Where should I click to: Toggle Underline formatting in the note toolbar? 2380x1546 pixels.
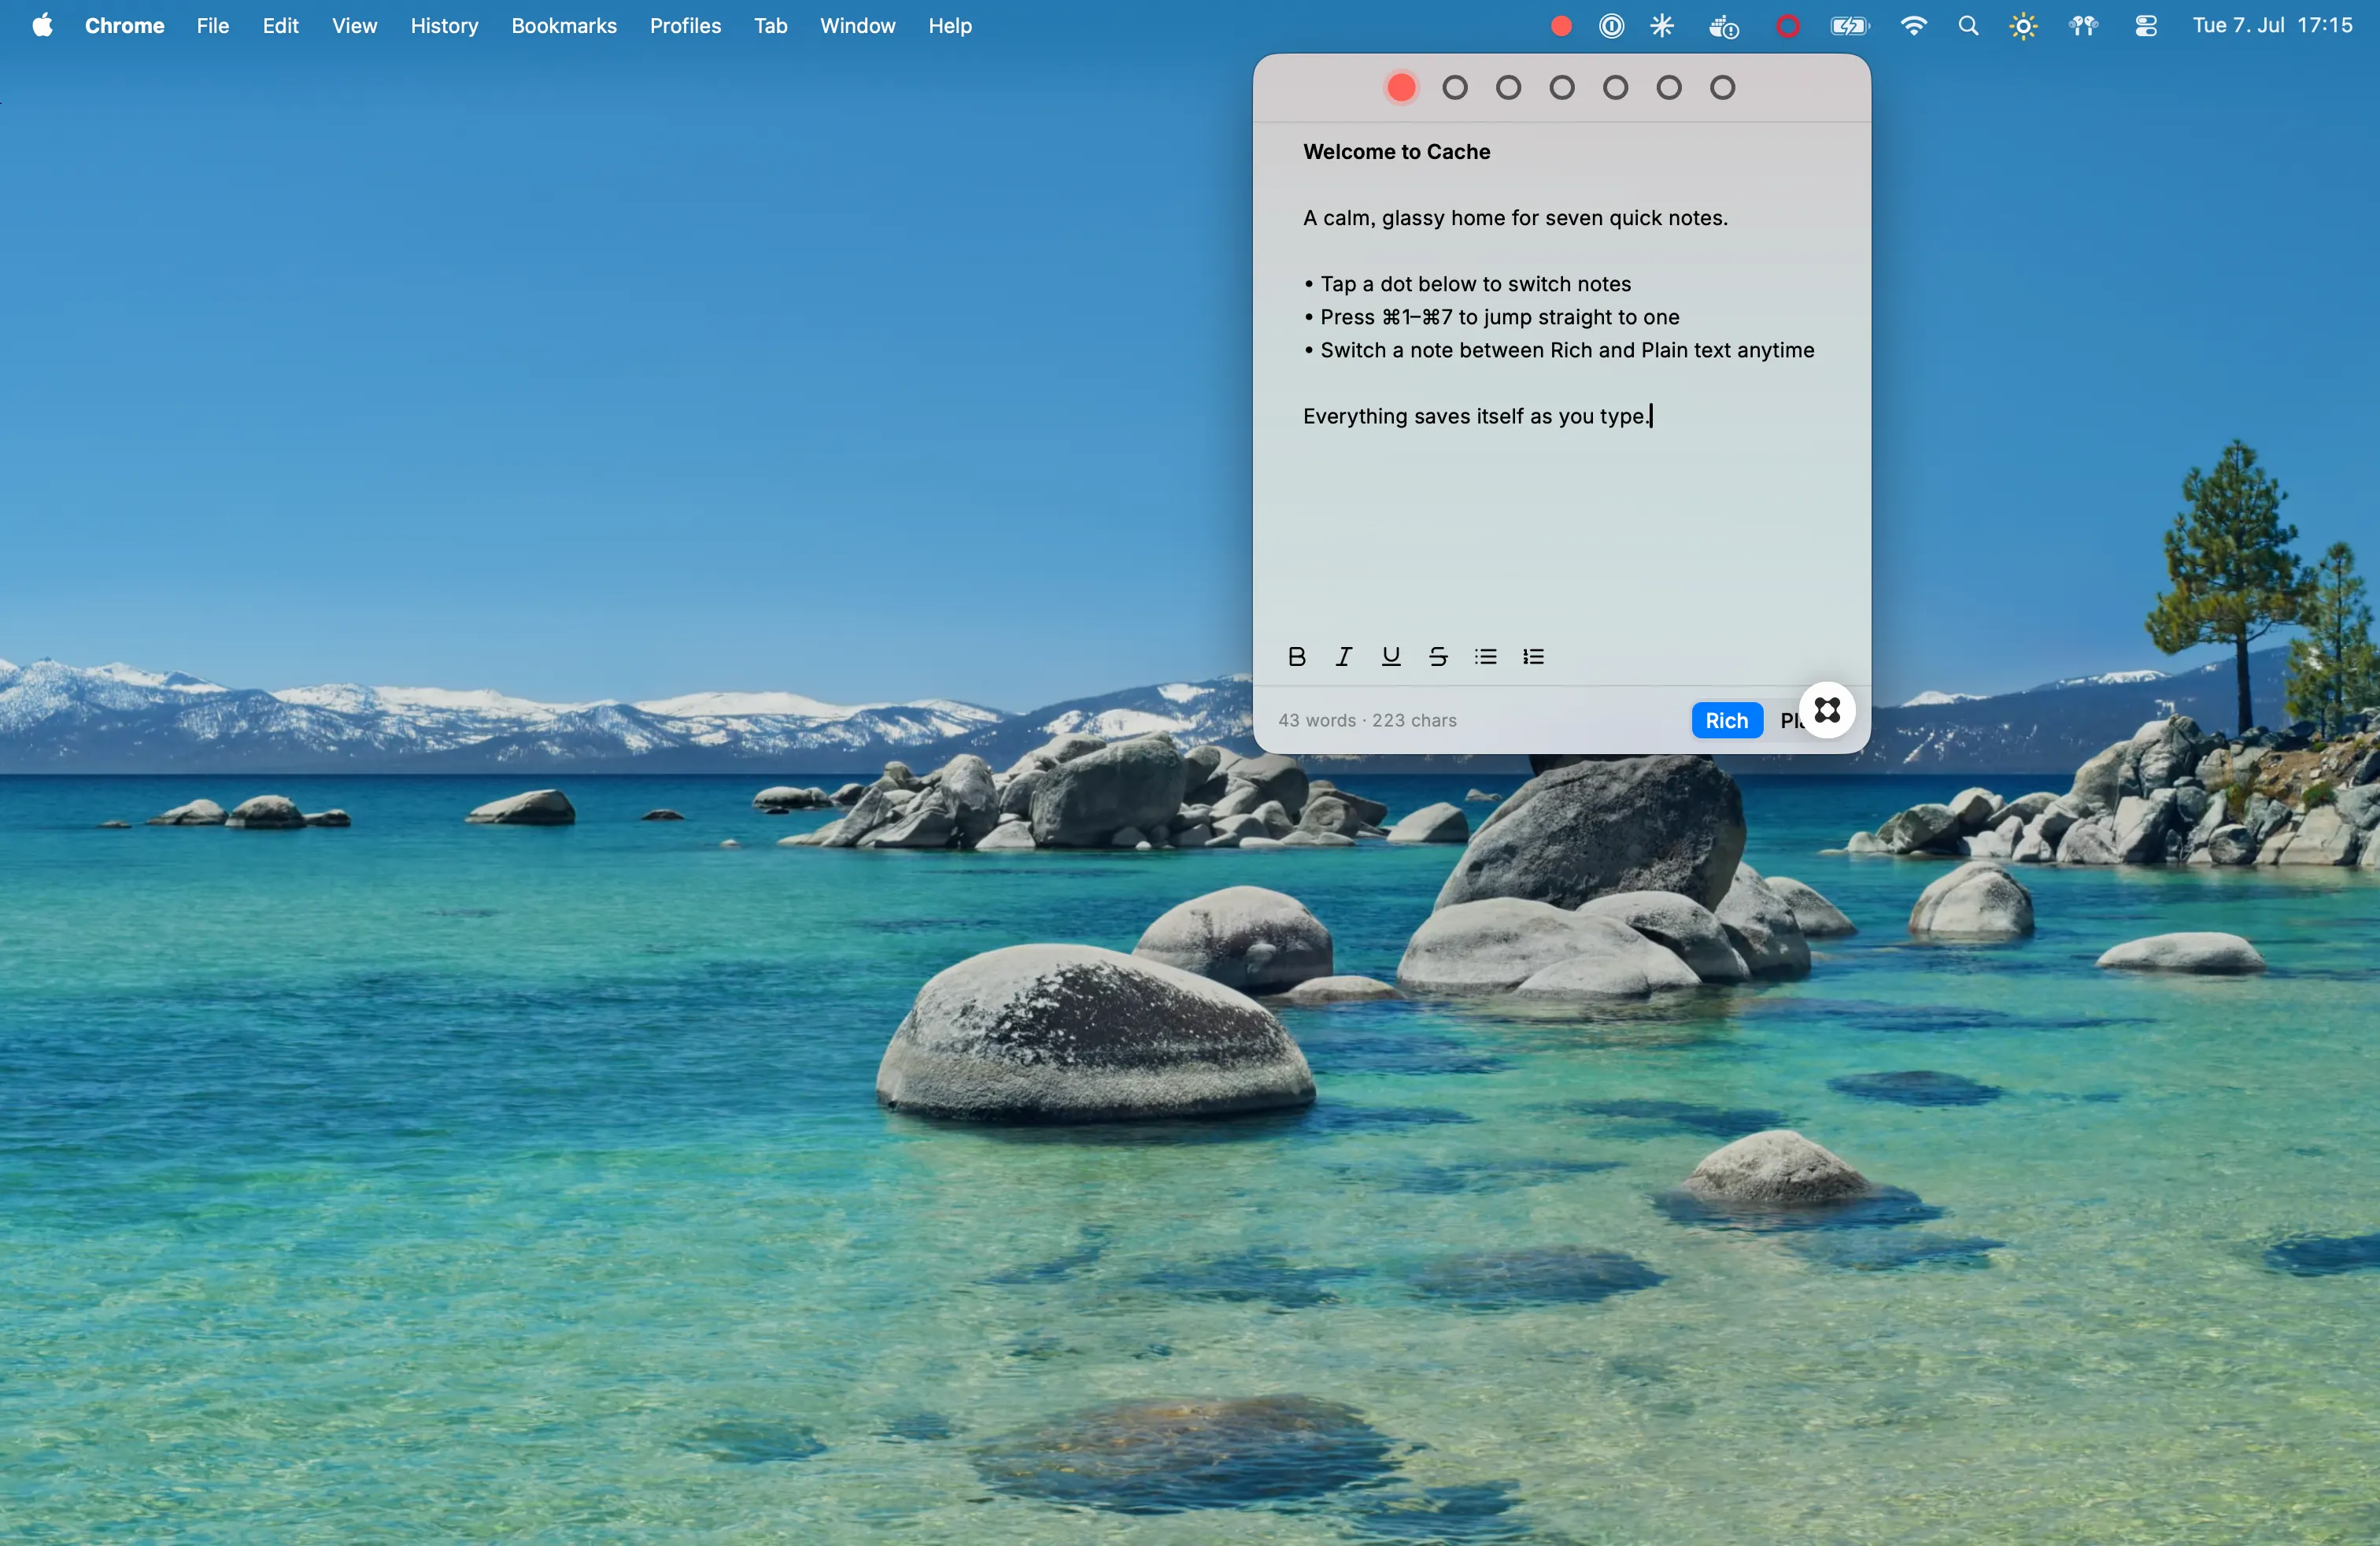[1391, 656]
